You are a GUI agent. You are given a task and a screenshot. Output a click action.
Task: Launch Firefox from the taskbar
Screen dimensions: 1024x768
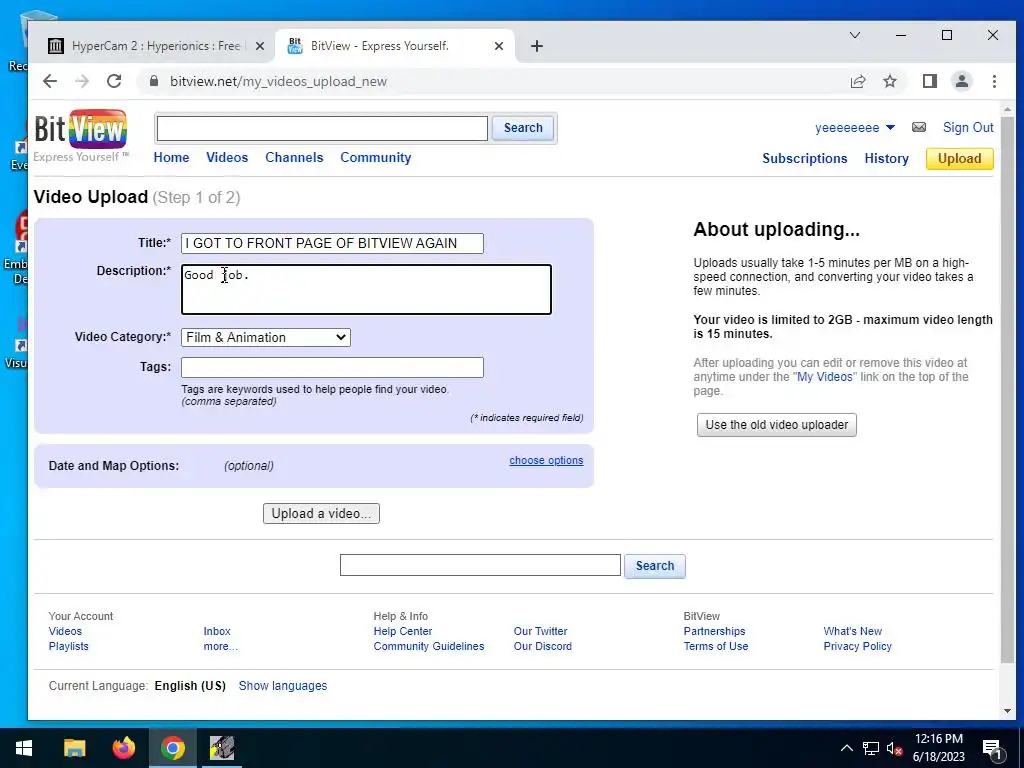coord(123,748)
